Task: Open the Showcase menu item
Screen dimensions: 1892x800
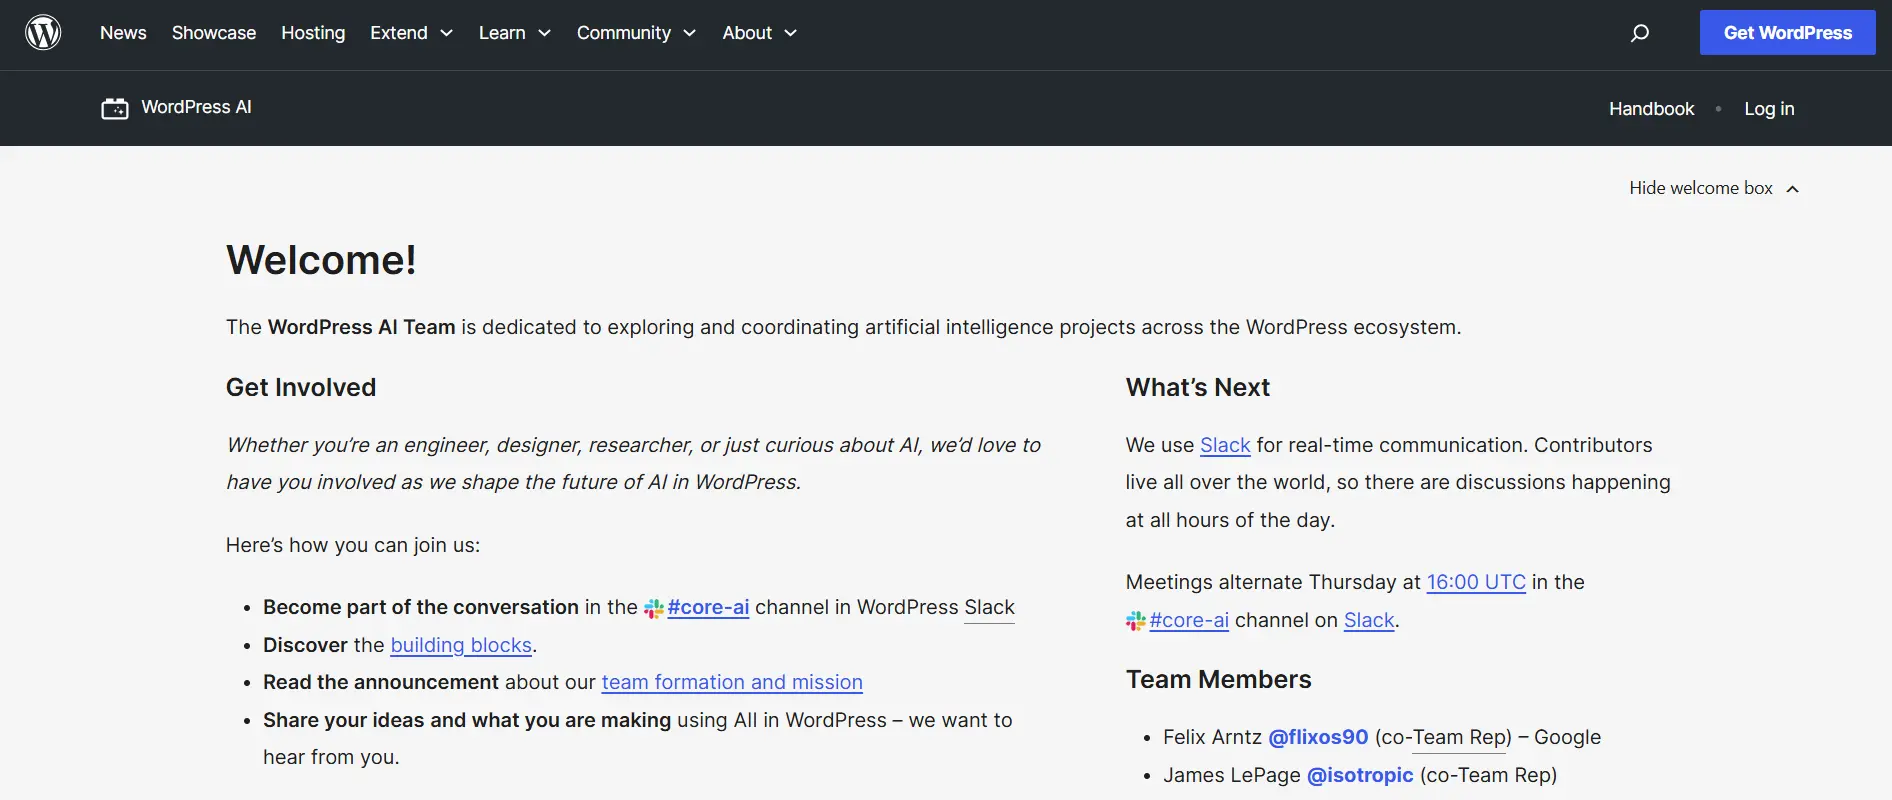Action: 214,33
